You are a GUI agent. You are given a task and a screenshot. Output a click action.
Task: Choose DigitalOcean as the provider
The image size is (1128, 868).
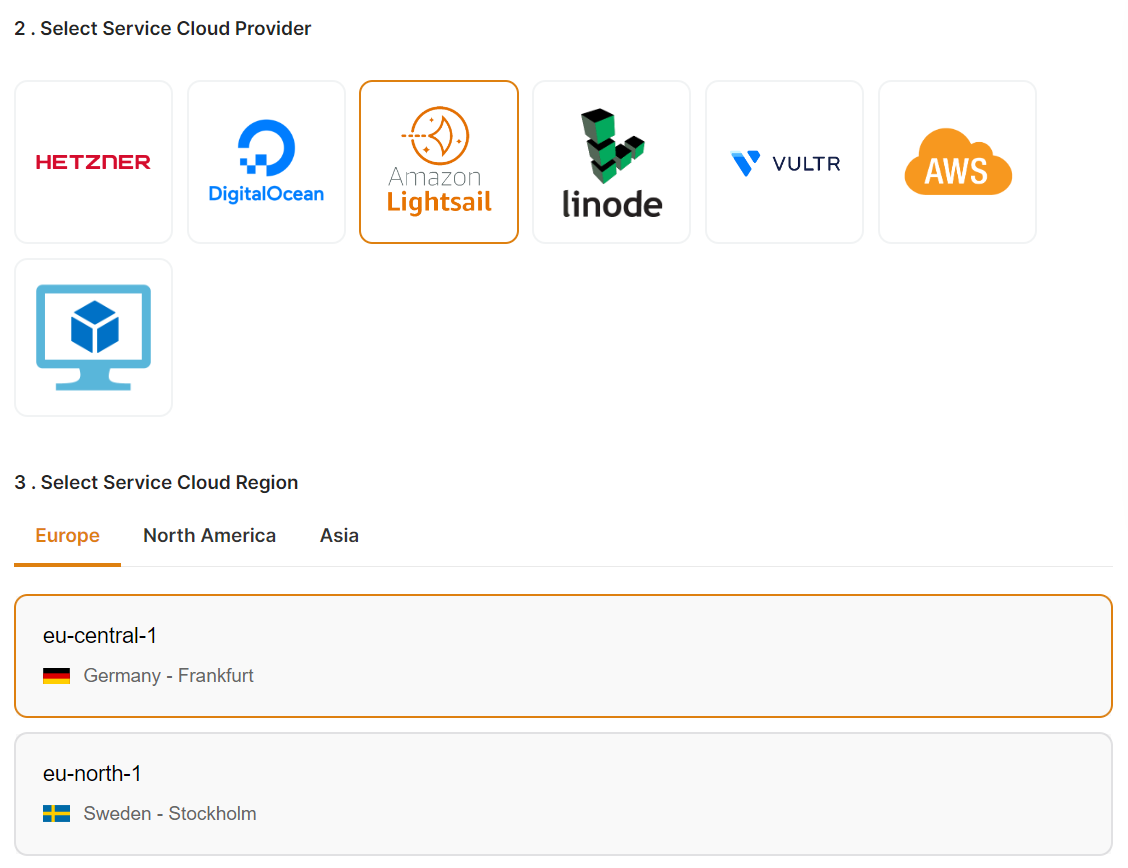click(266, 162)
